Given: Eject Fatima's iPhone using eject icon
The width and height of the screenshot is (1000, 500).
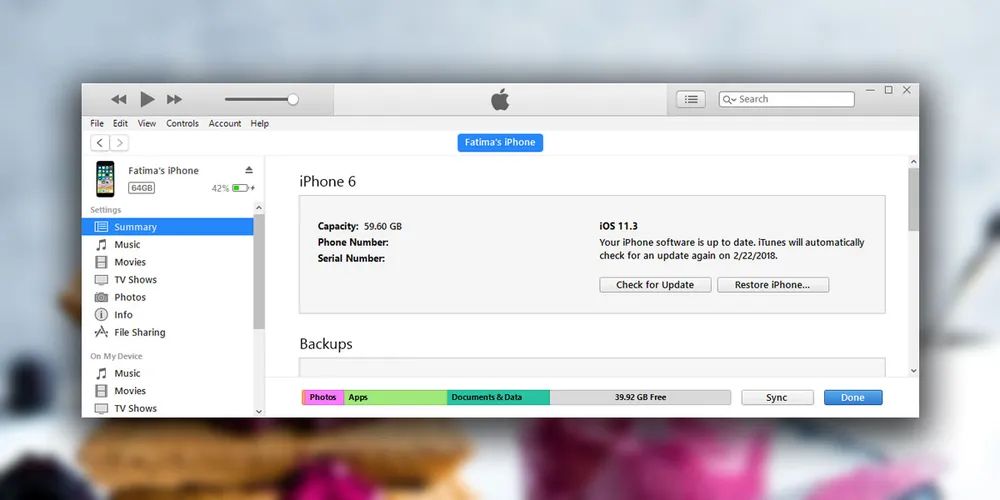Looking at the screenshot, I should 249,170.
